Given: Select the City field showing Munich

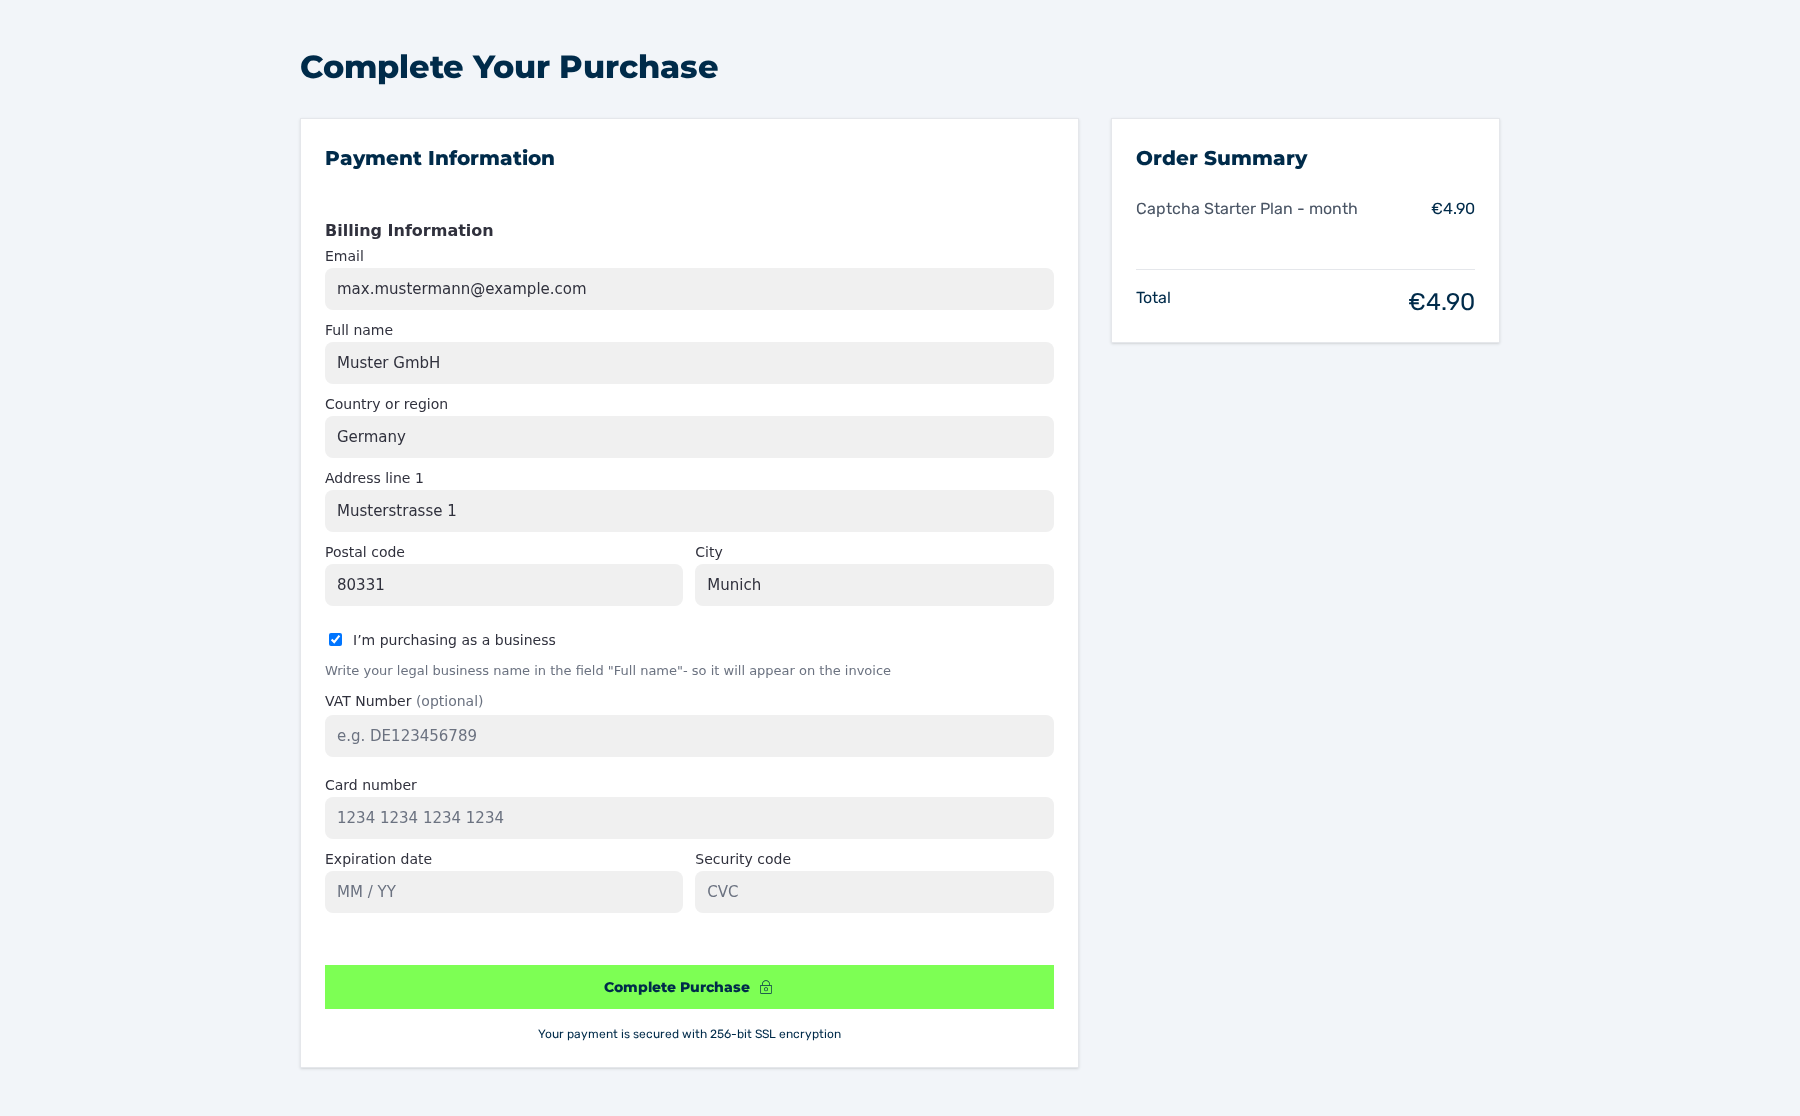Looking at the screenshot, I should pyautogui.click(x=874, y=585).
